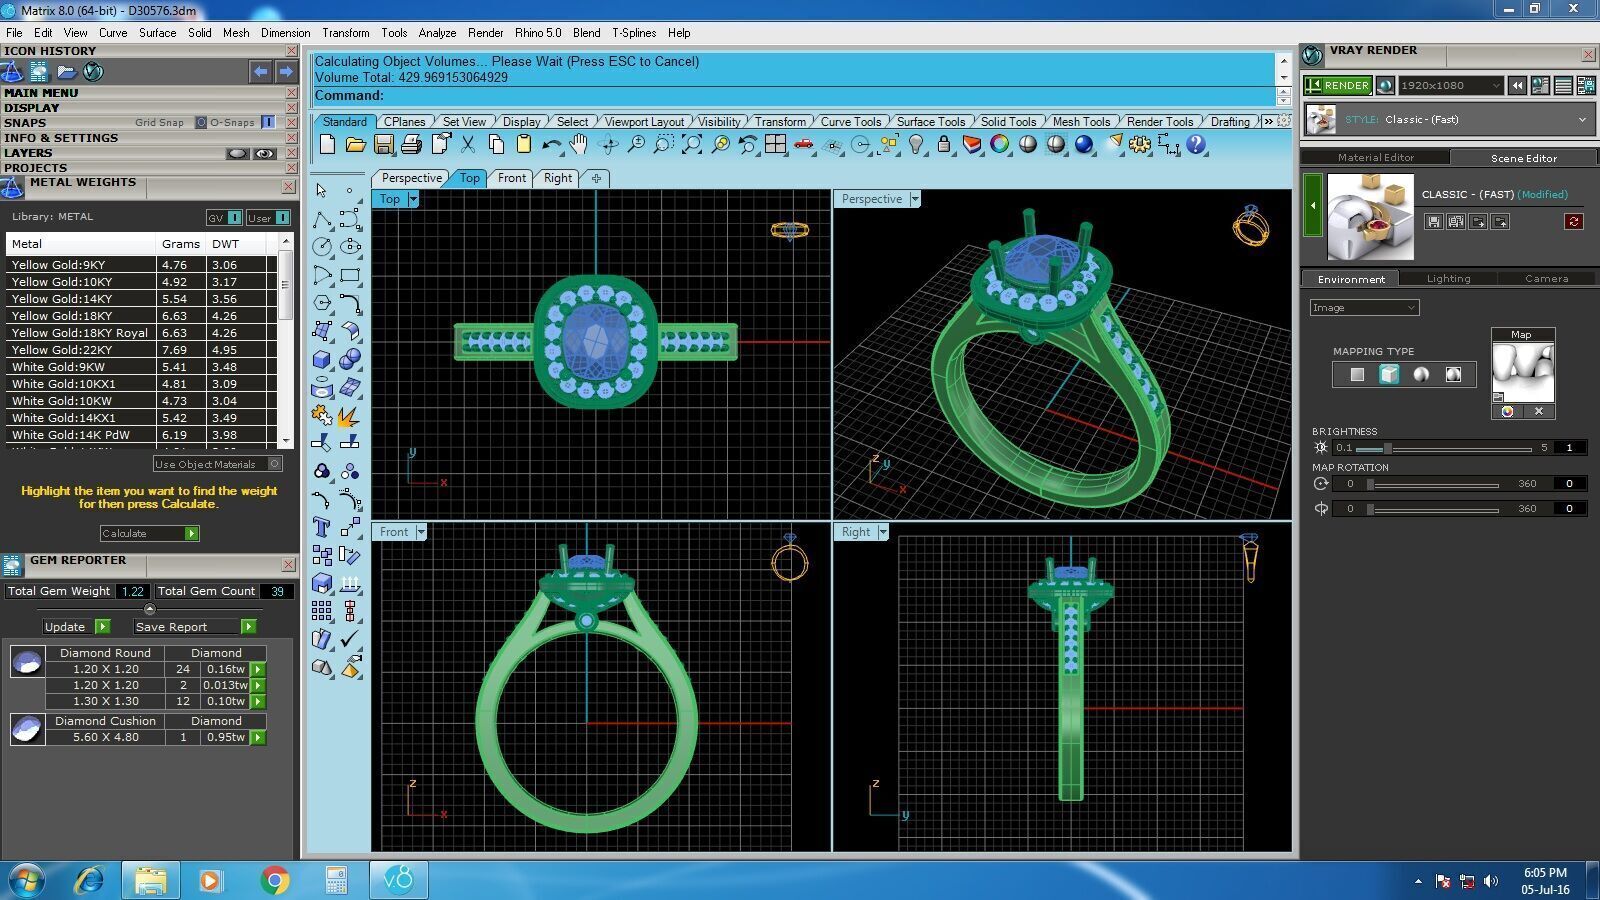Select the Pan hand tool
Image resolution: width=1600 pixels, height=900 pixels.
pyautogui.click(x=579, y=145)
